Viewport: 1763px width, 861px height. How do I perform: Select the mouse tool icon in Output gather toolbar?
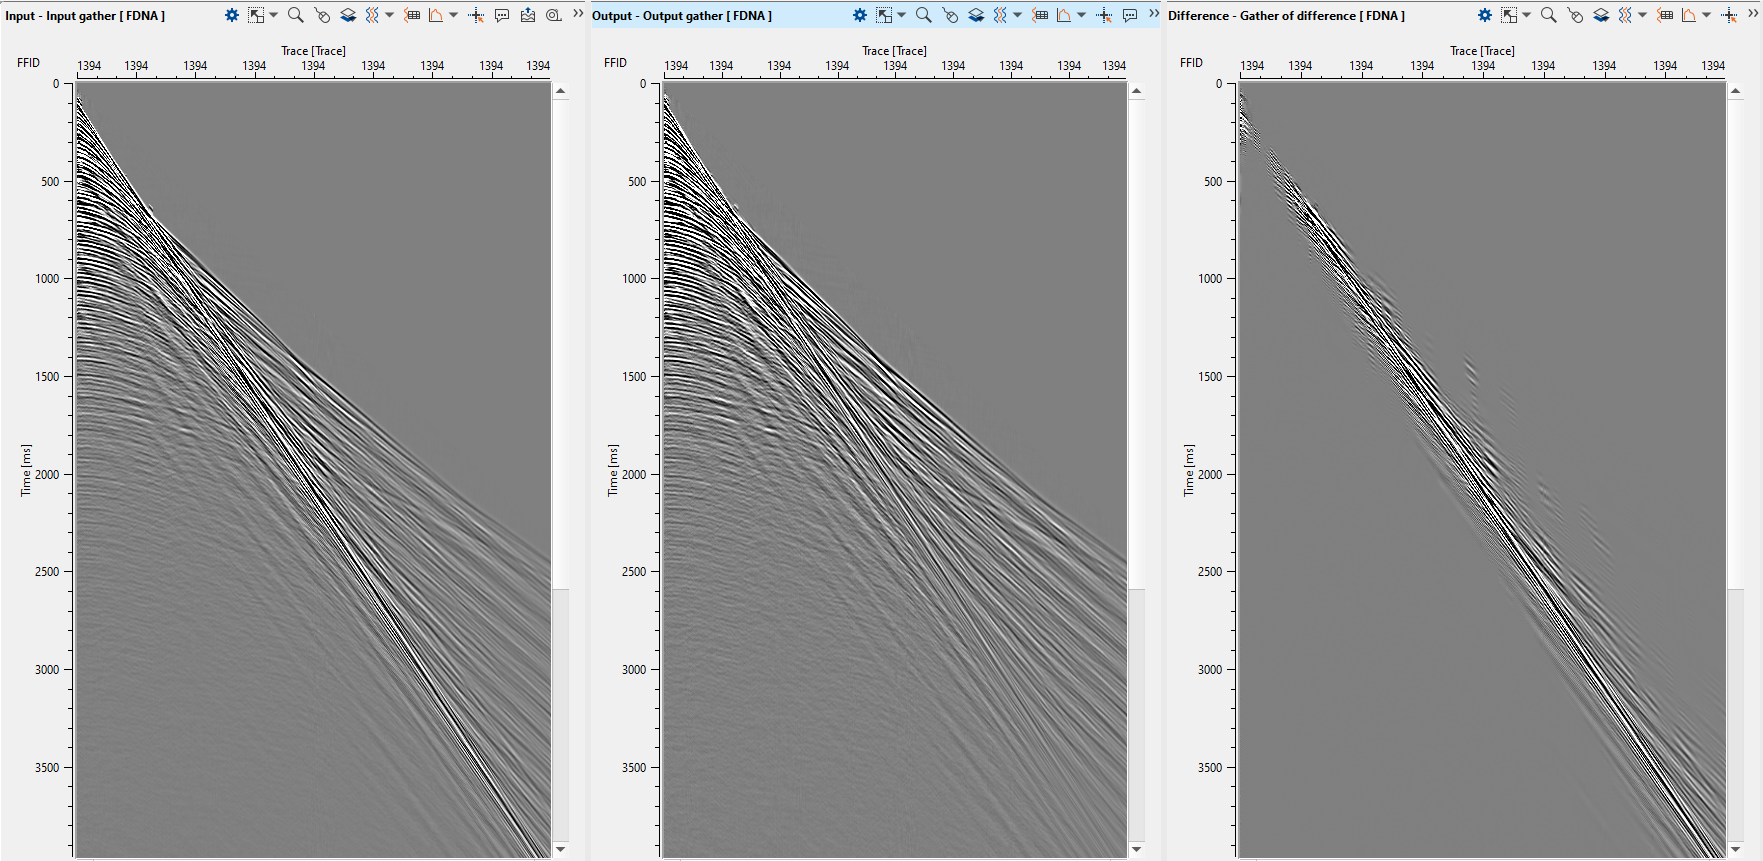tap(950, 15)
